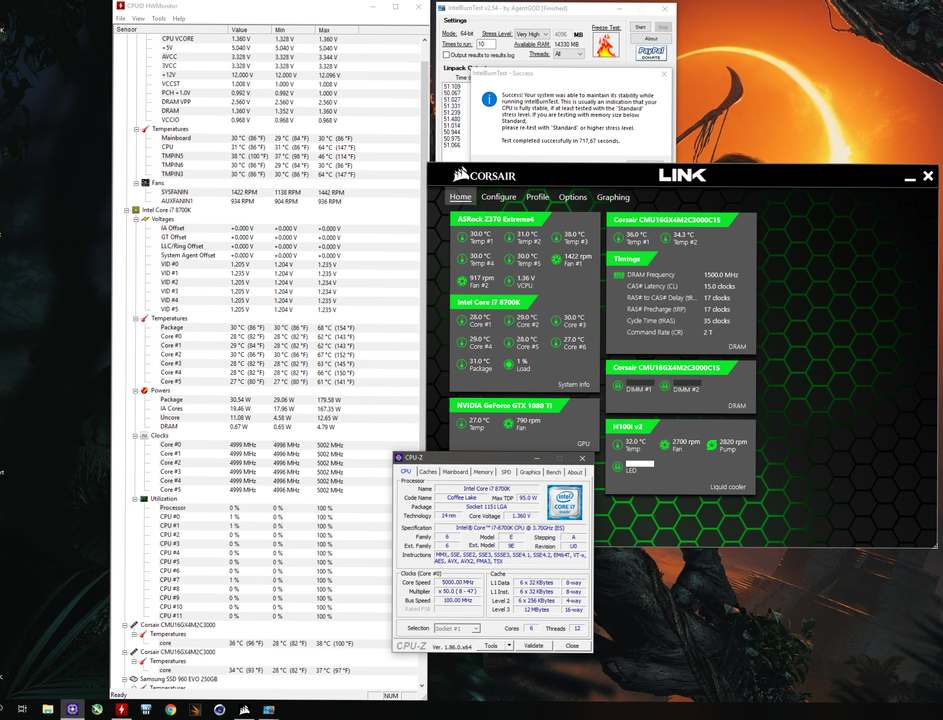The width and height of the screenshot is (943, 720).
Task: Click the Fan #1 1422 rpm fan icon
Action: pyautogui.click(x=556, y=260)
